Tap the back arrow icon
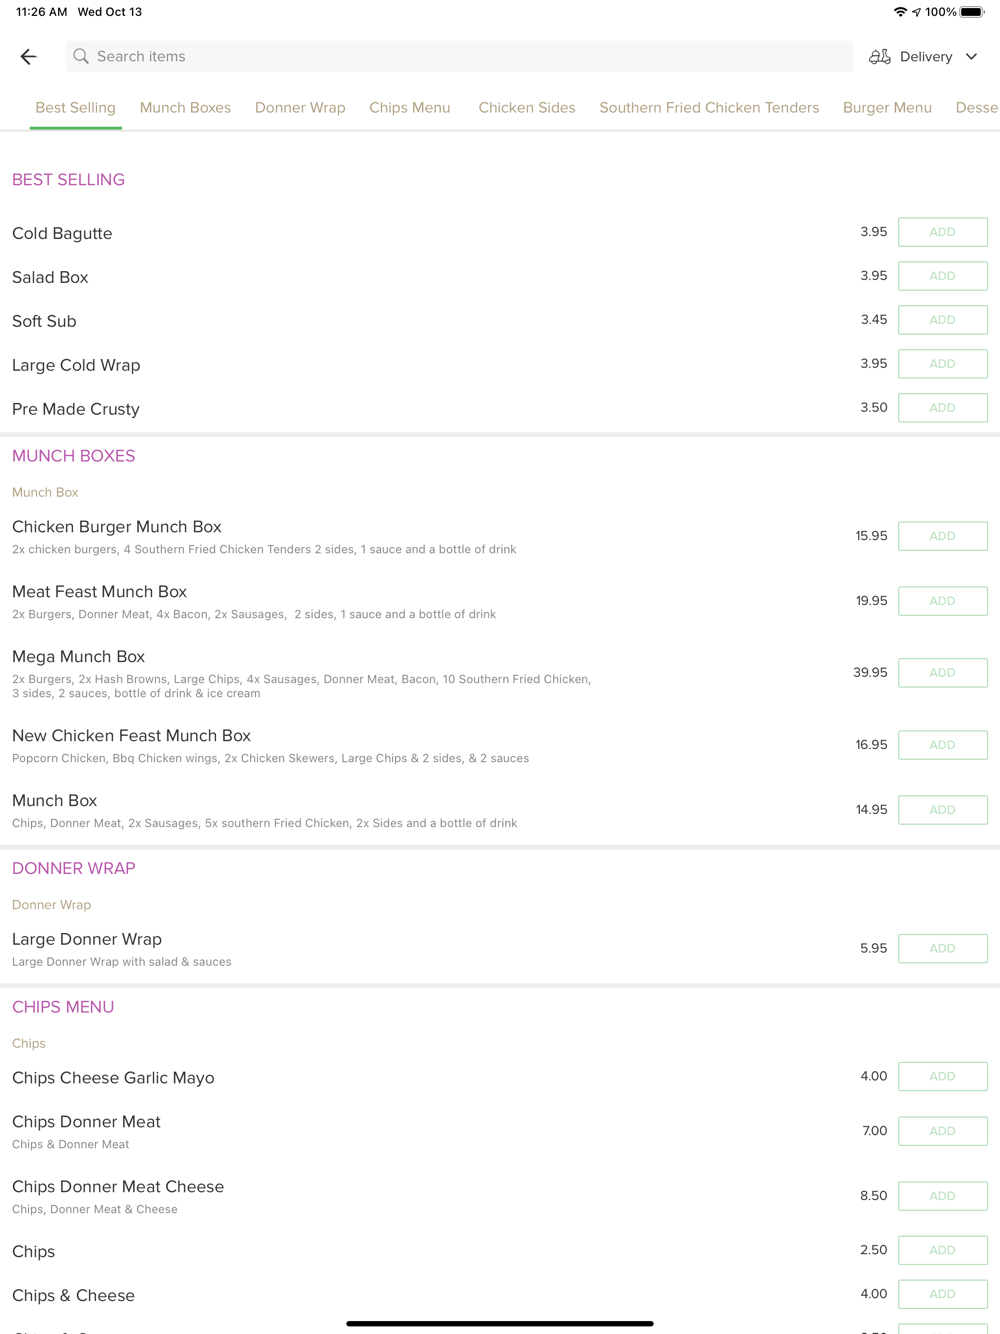 click(x=28, y=57)
